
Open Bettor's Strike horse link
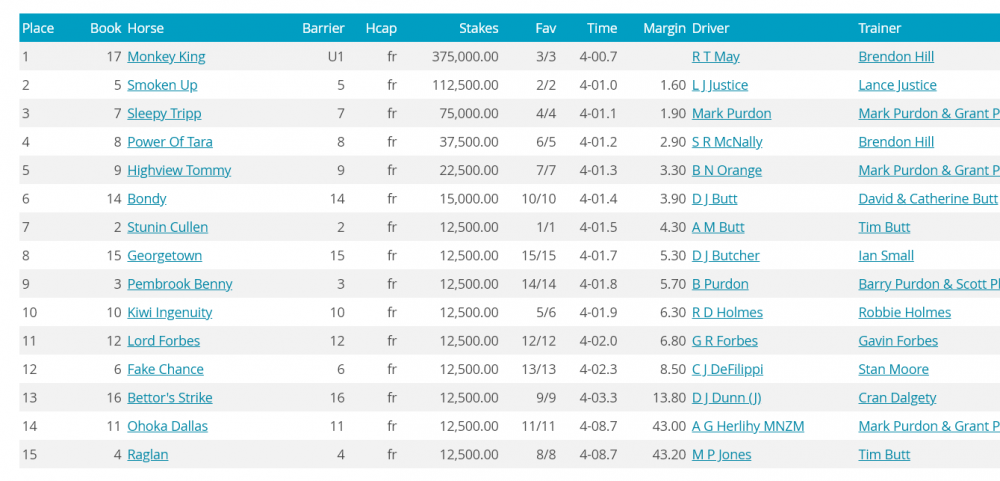pos(169,397)
